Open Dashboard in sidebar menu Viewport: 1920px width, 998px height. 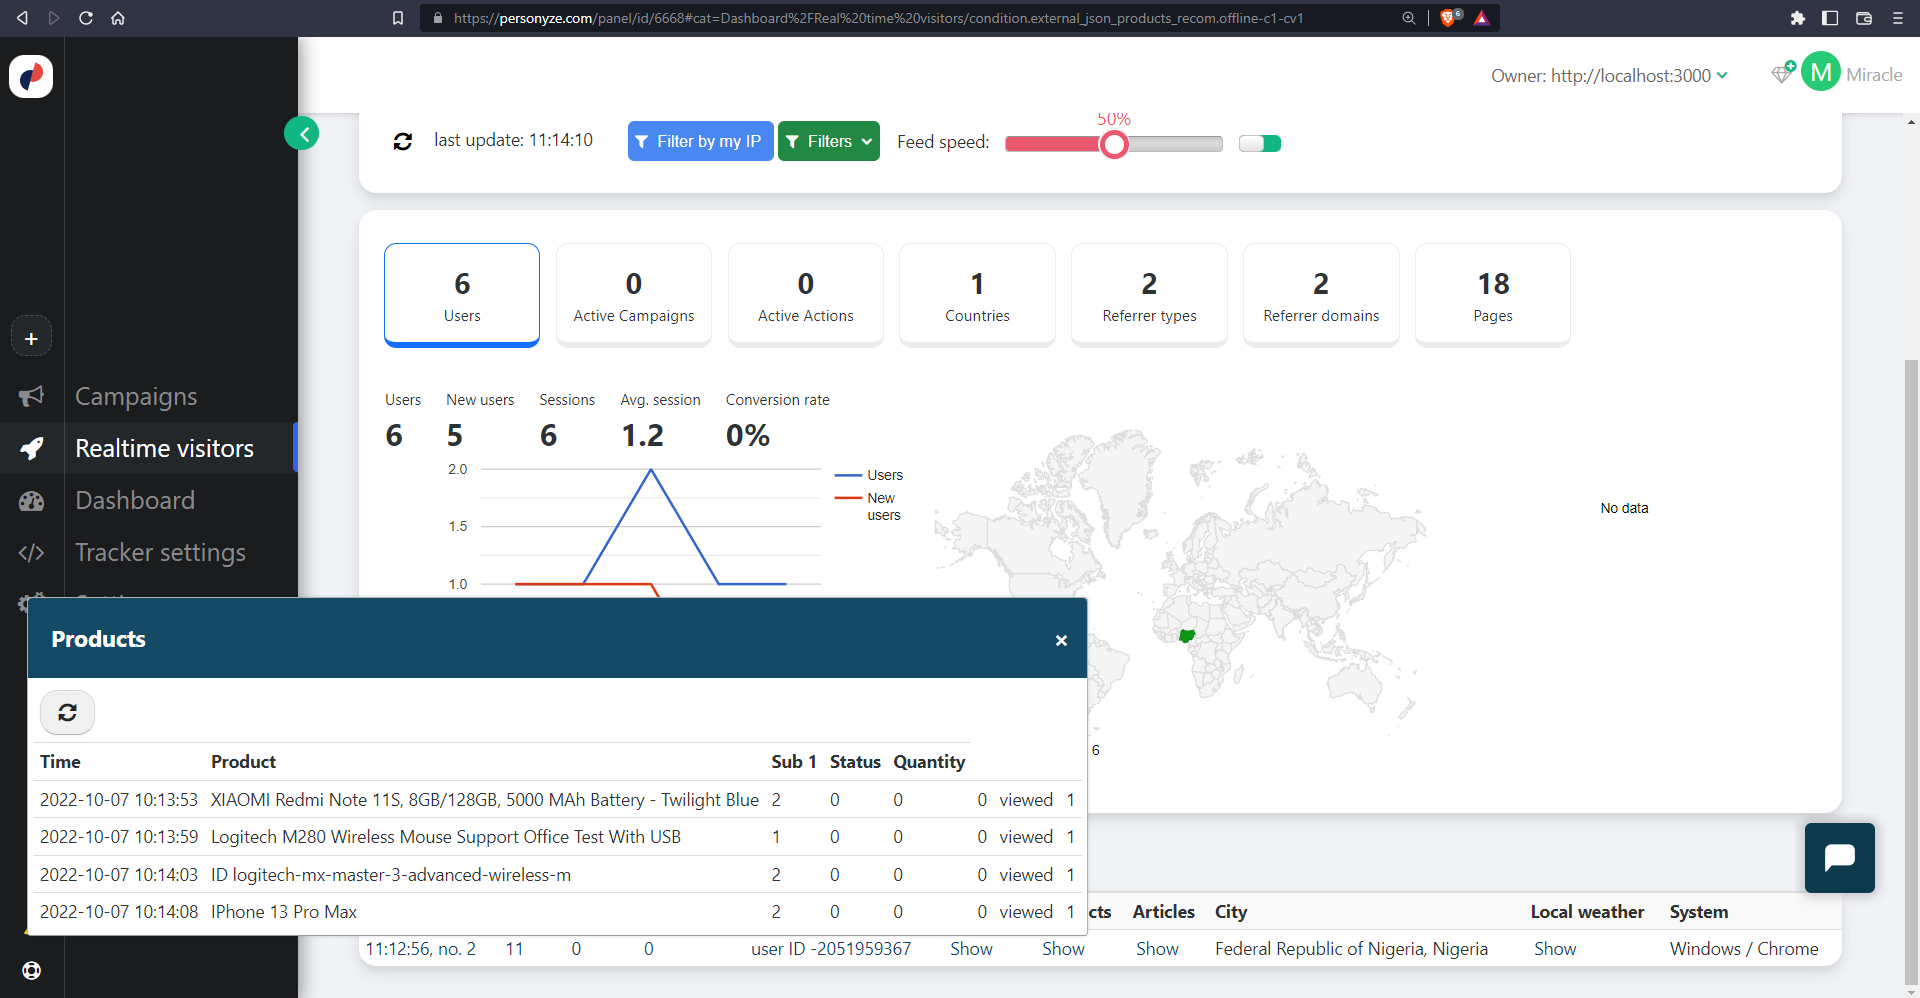pyautogui.click(x=135, y=500)
